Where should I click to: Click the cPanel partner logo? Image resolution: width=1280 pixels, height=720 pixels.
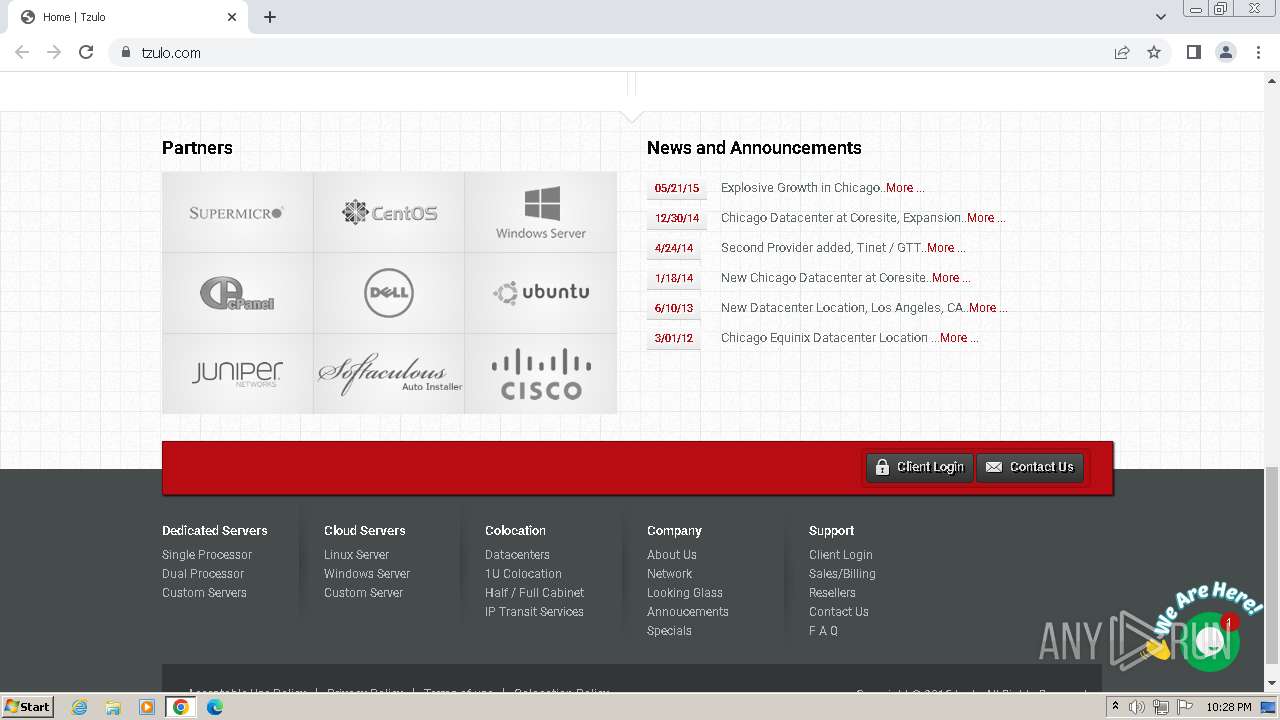(237, 293)
